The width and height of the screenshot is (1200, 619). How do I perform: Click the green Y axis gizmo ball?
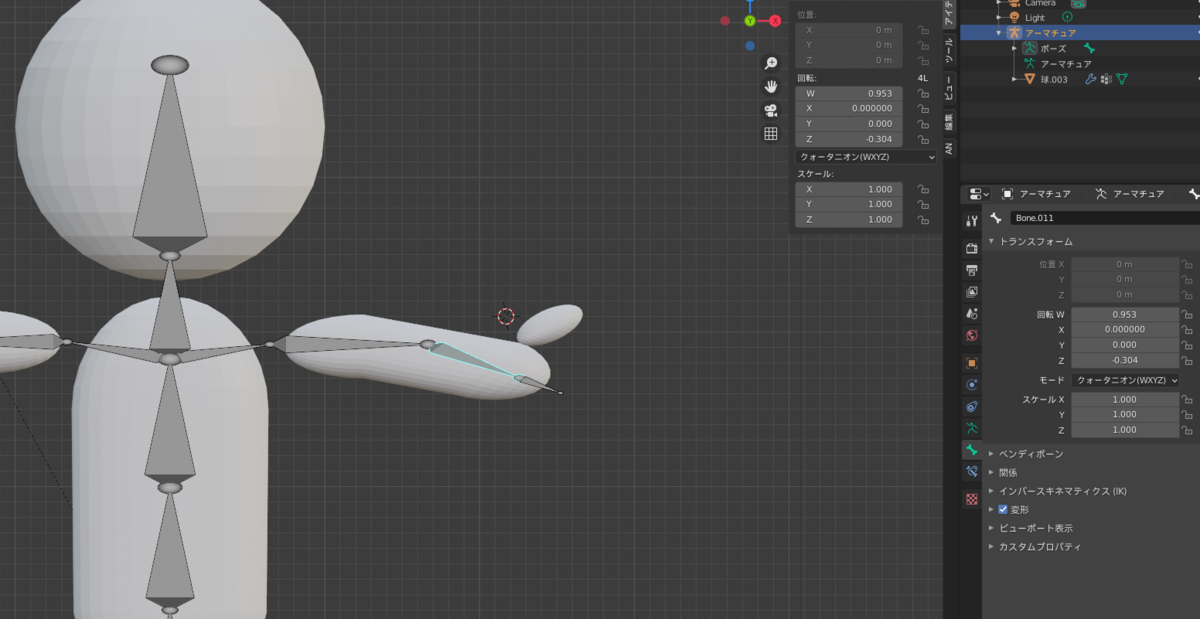coord(750,20)
